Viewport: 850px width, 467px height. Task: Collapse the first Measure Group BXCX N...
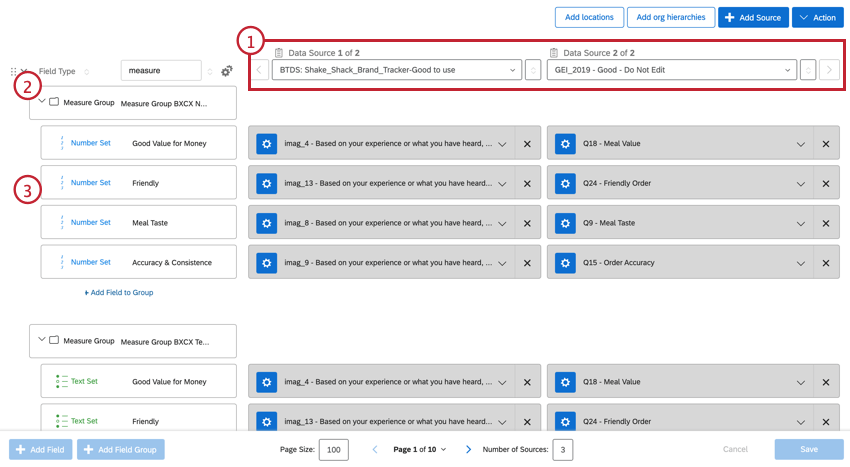(41, 102)
